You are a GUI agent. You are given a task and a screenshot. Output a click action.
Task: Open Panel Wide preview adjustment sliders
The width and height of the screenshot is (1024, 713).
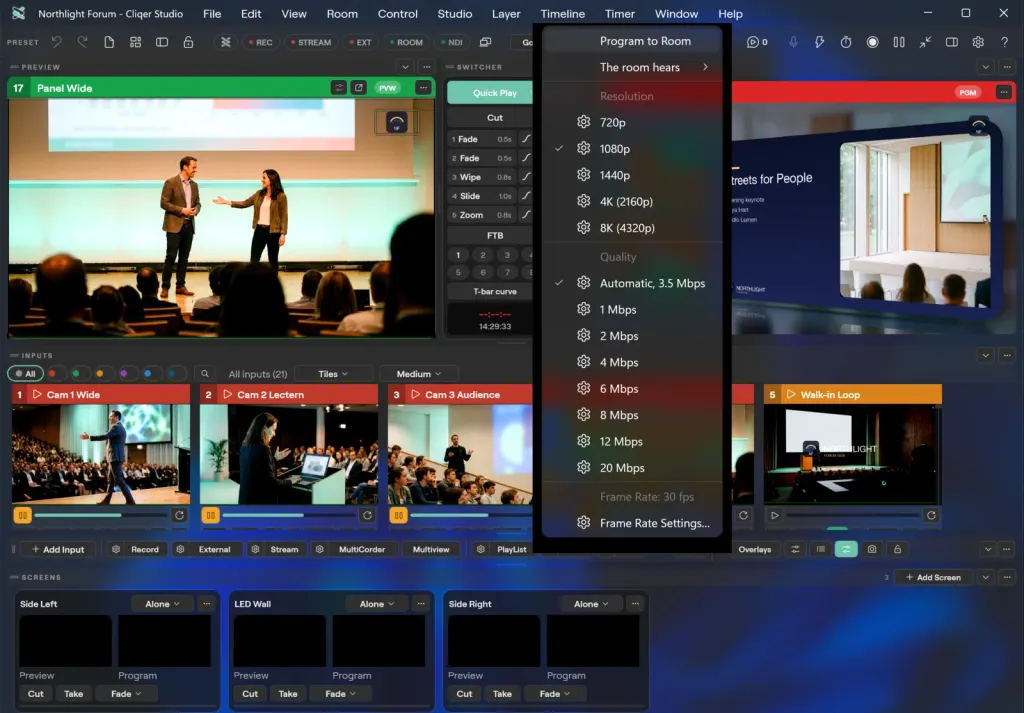pyautogui.click(x=338, y=87)
